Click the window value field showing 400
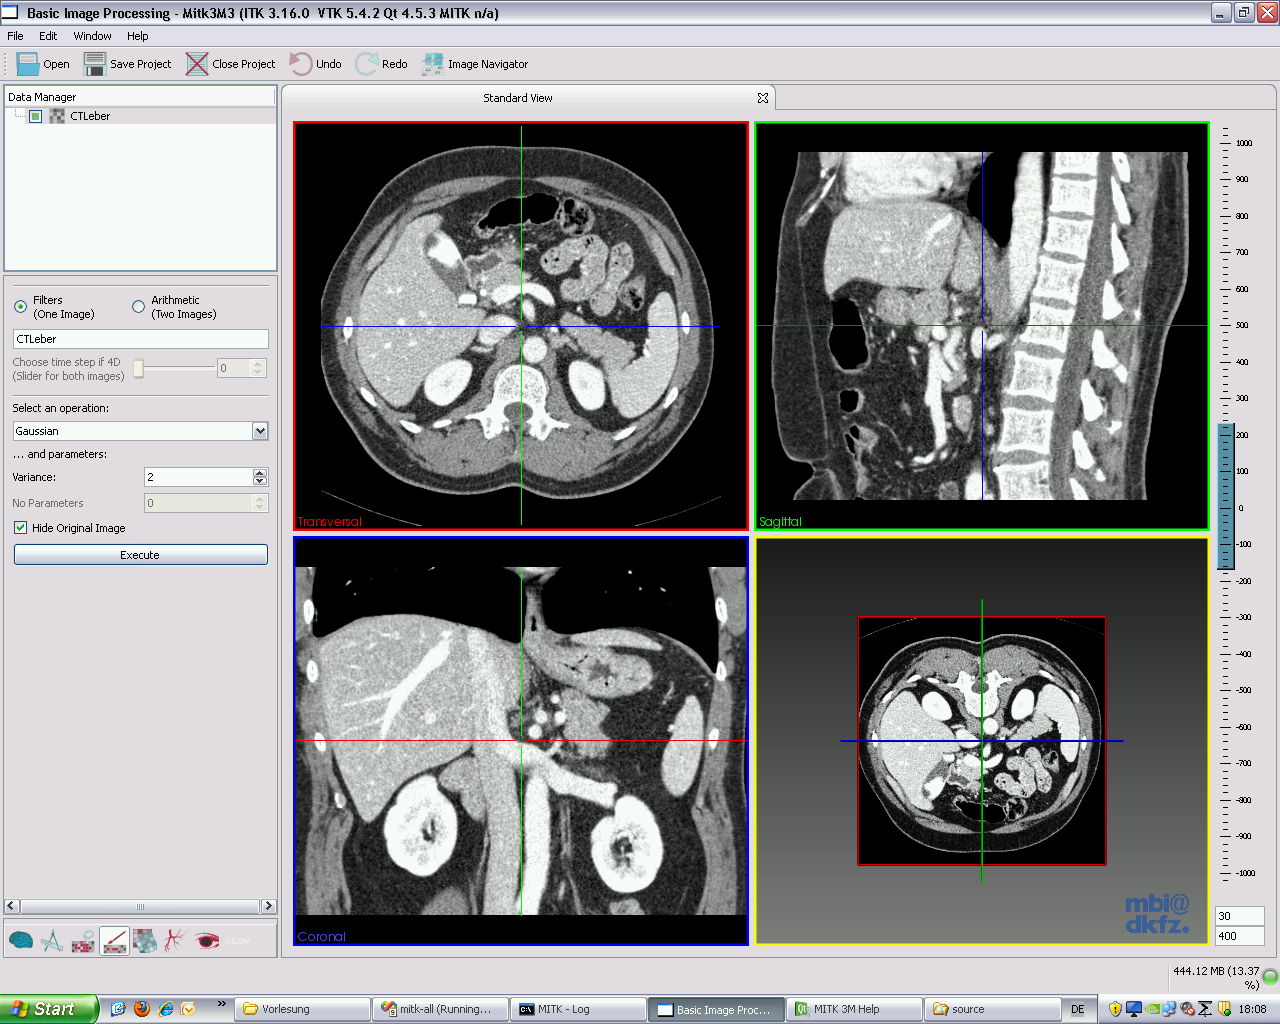 click(1240, 936)
